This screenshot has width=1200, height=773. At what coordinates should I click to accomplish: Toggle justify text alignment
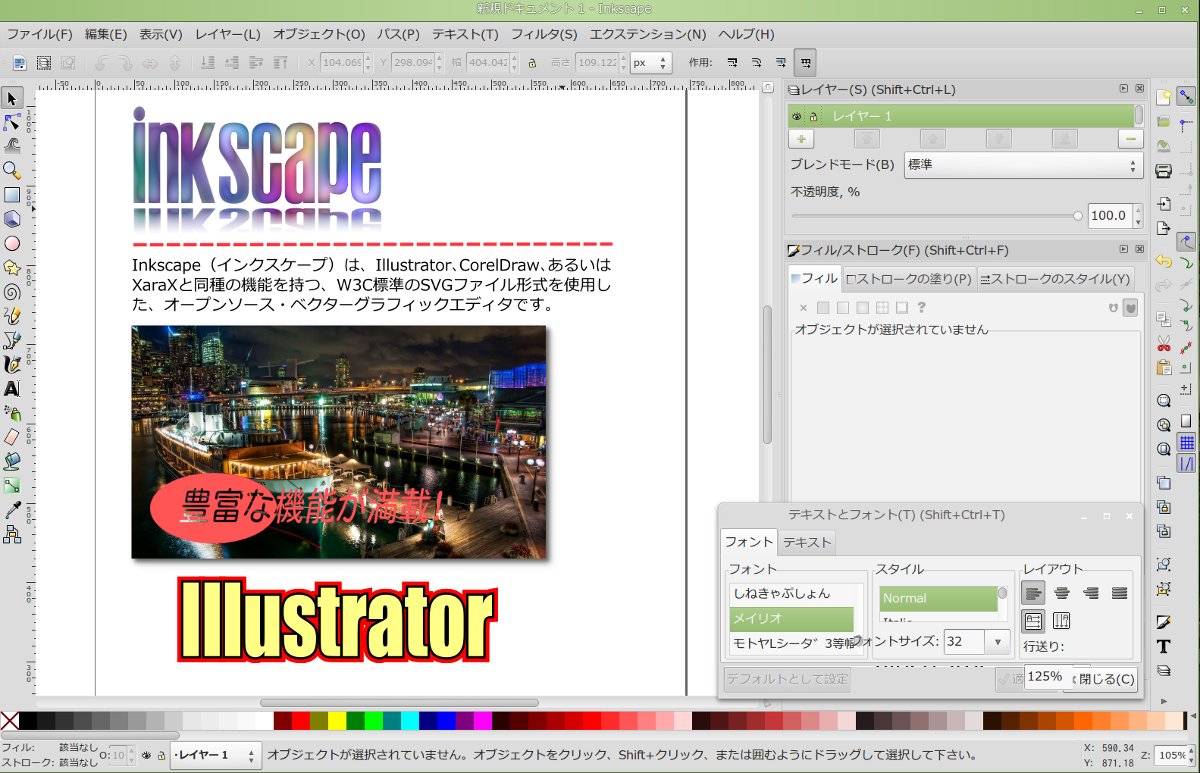click(1120, 593)
